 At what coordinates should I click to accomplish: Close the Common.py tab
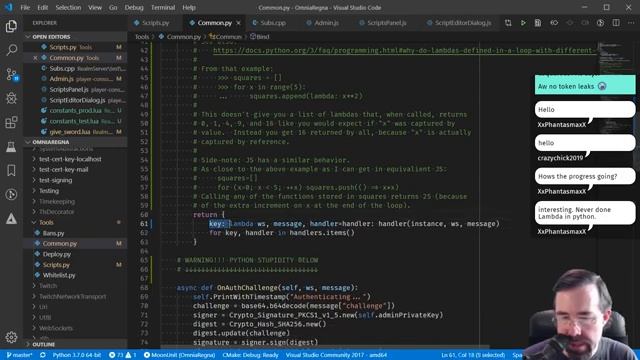238,23
